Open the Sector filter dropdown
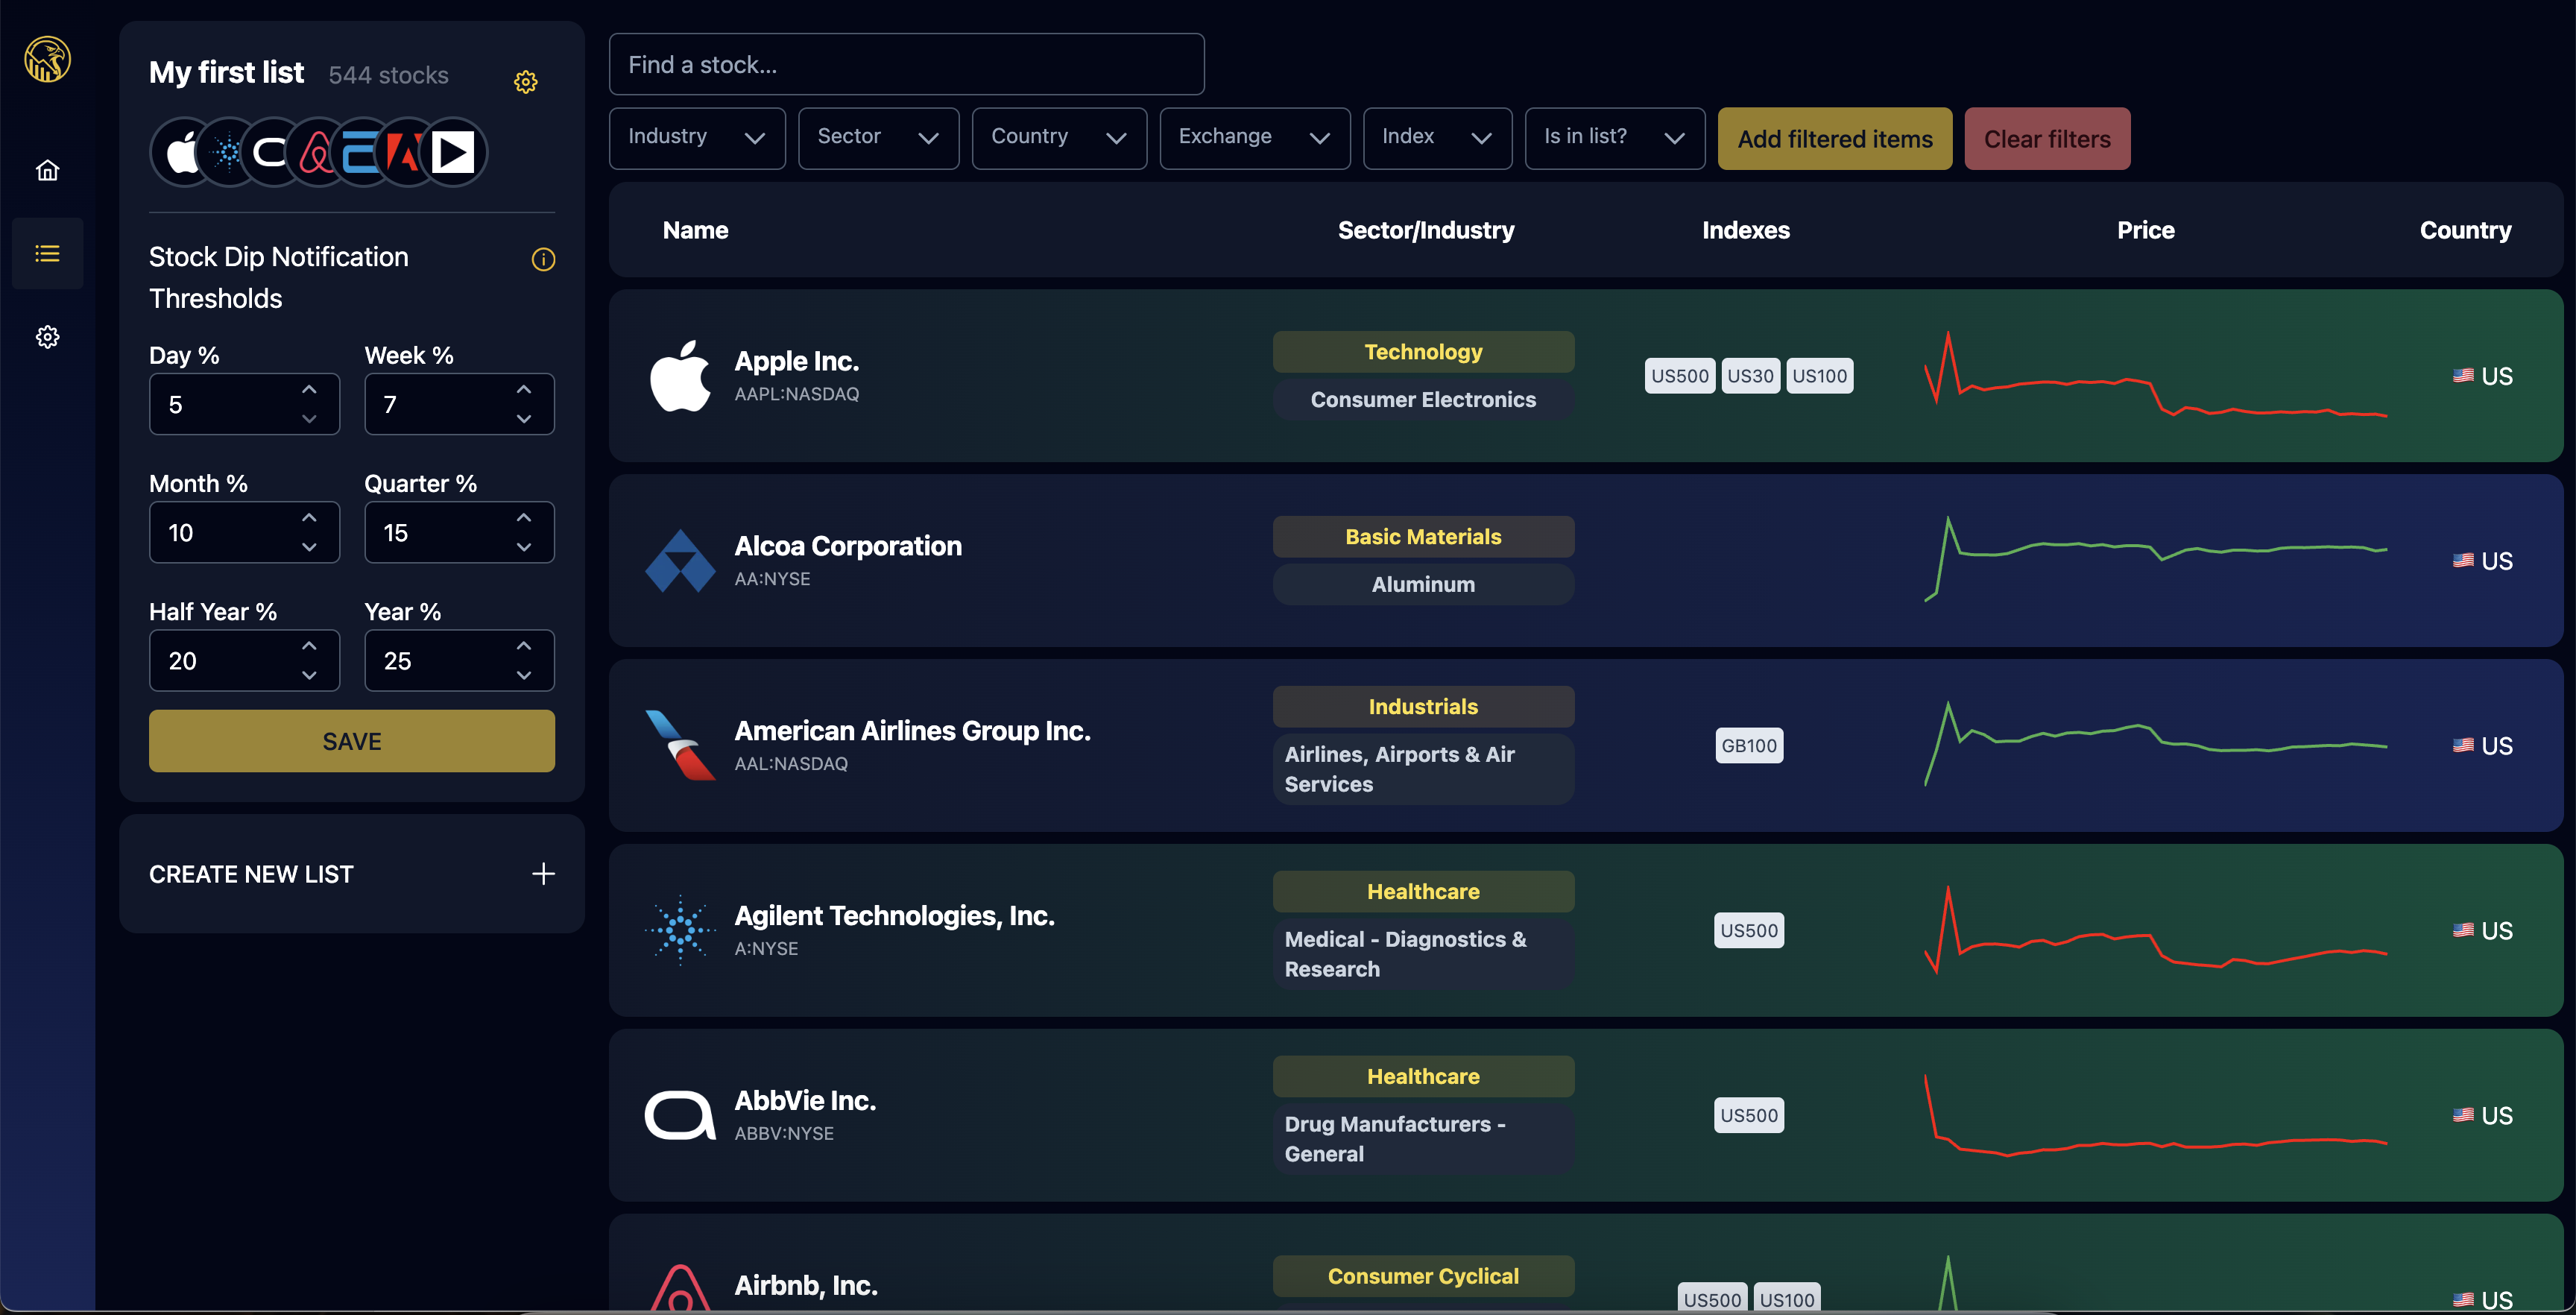 pyautogui.click(x=878, y=138)
